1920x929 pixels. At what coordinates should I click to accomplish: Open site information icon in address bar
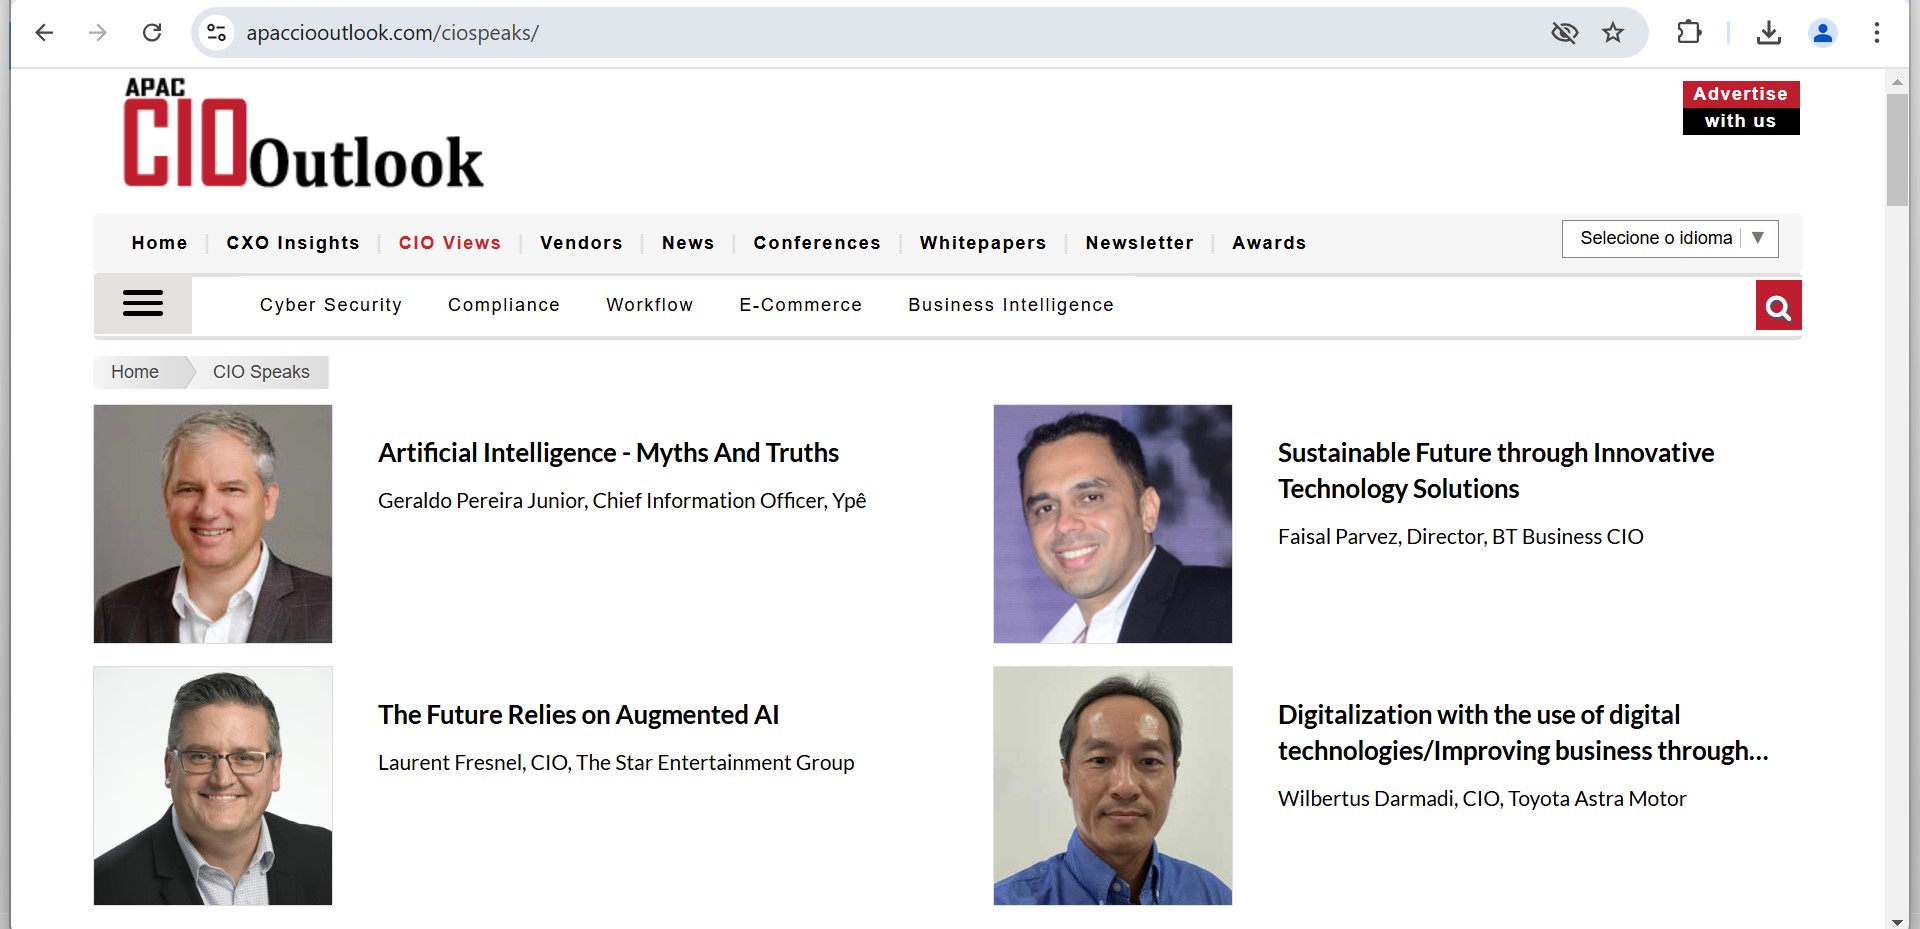(216, 33)
